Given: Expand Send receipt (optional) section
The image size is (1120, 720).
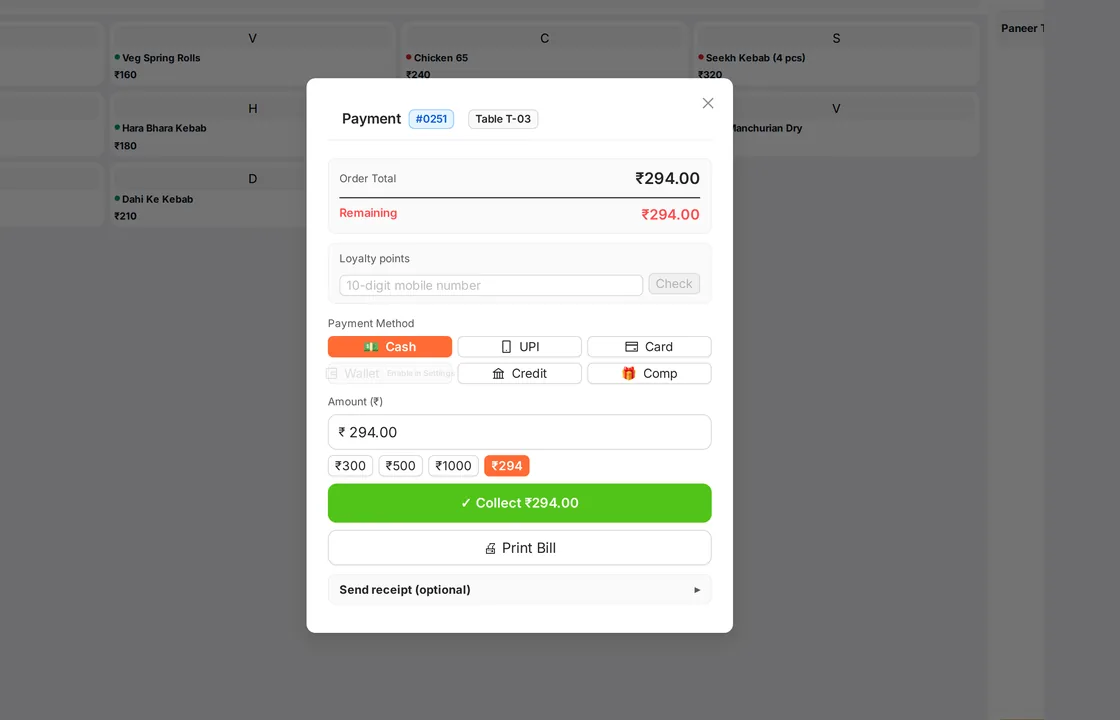Looking at the screenshot, I should click(x=519, y=589).
